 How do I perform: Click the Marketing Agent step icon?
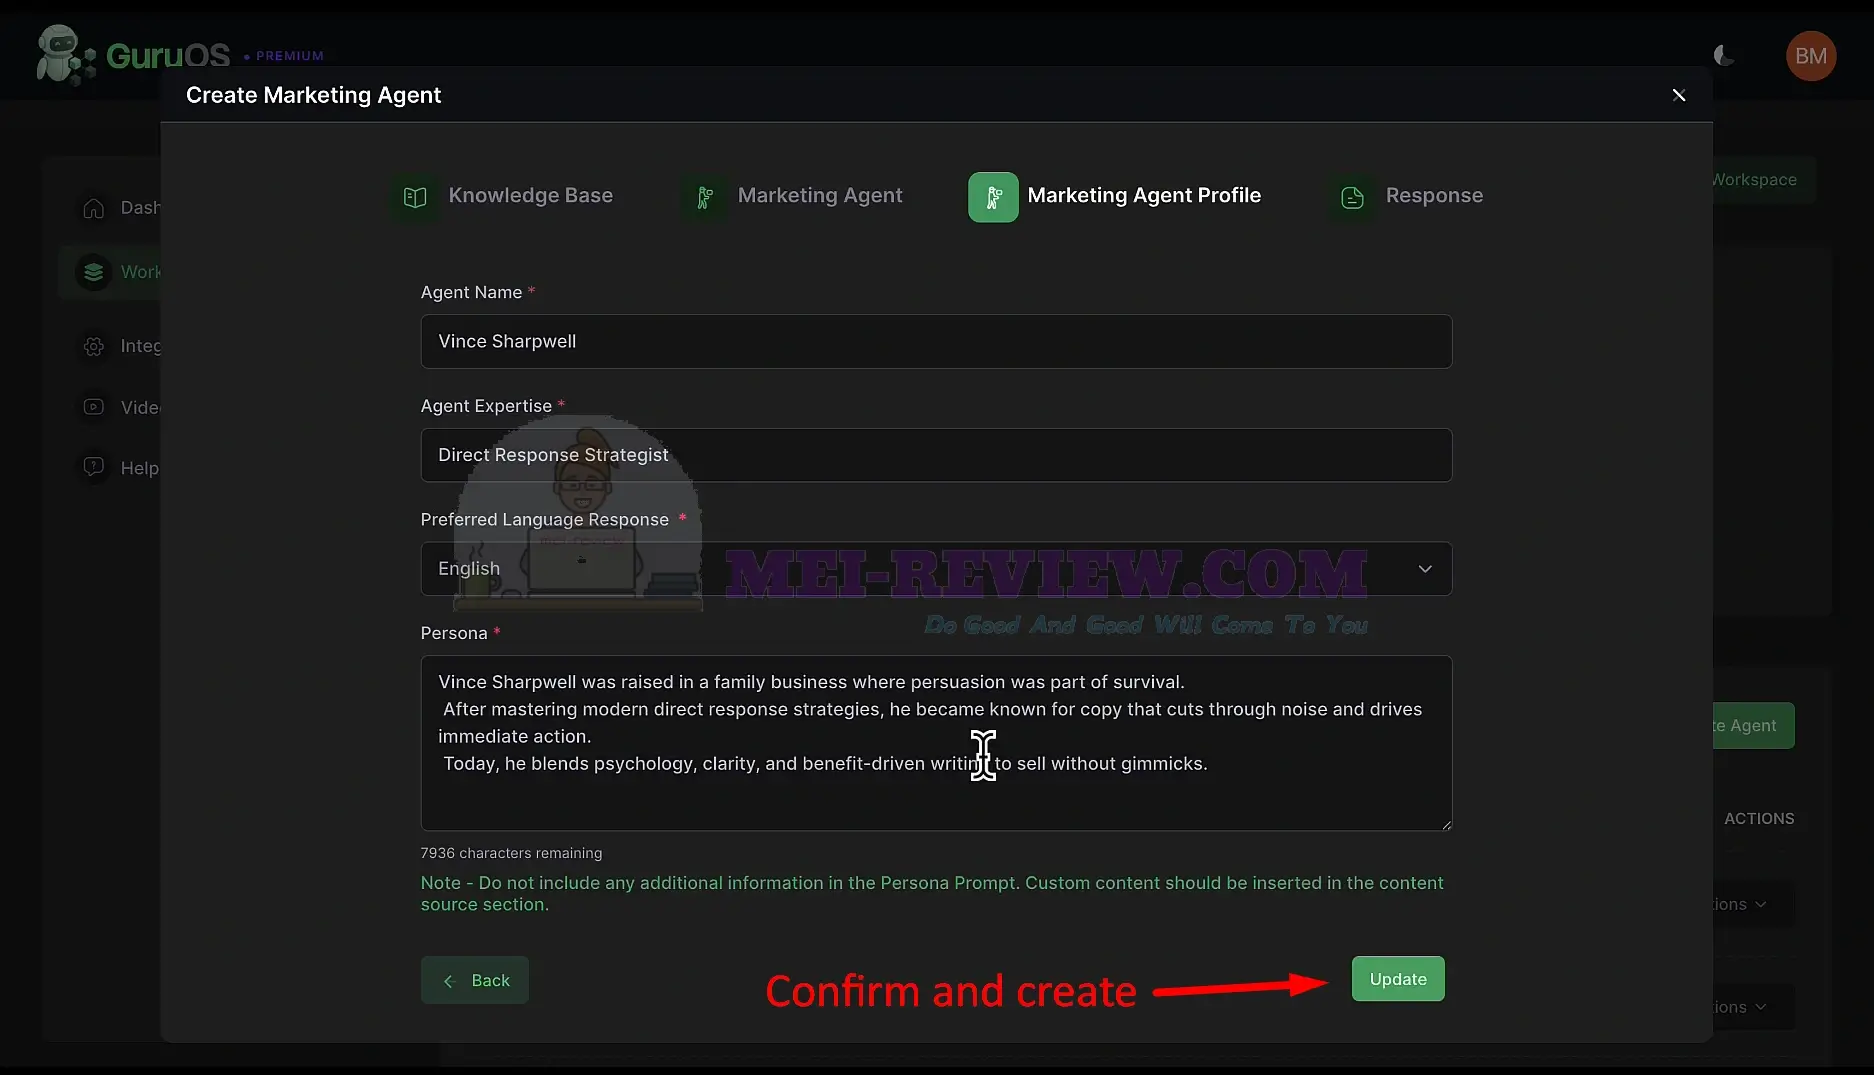[x=704, y=197]
